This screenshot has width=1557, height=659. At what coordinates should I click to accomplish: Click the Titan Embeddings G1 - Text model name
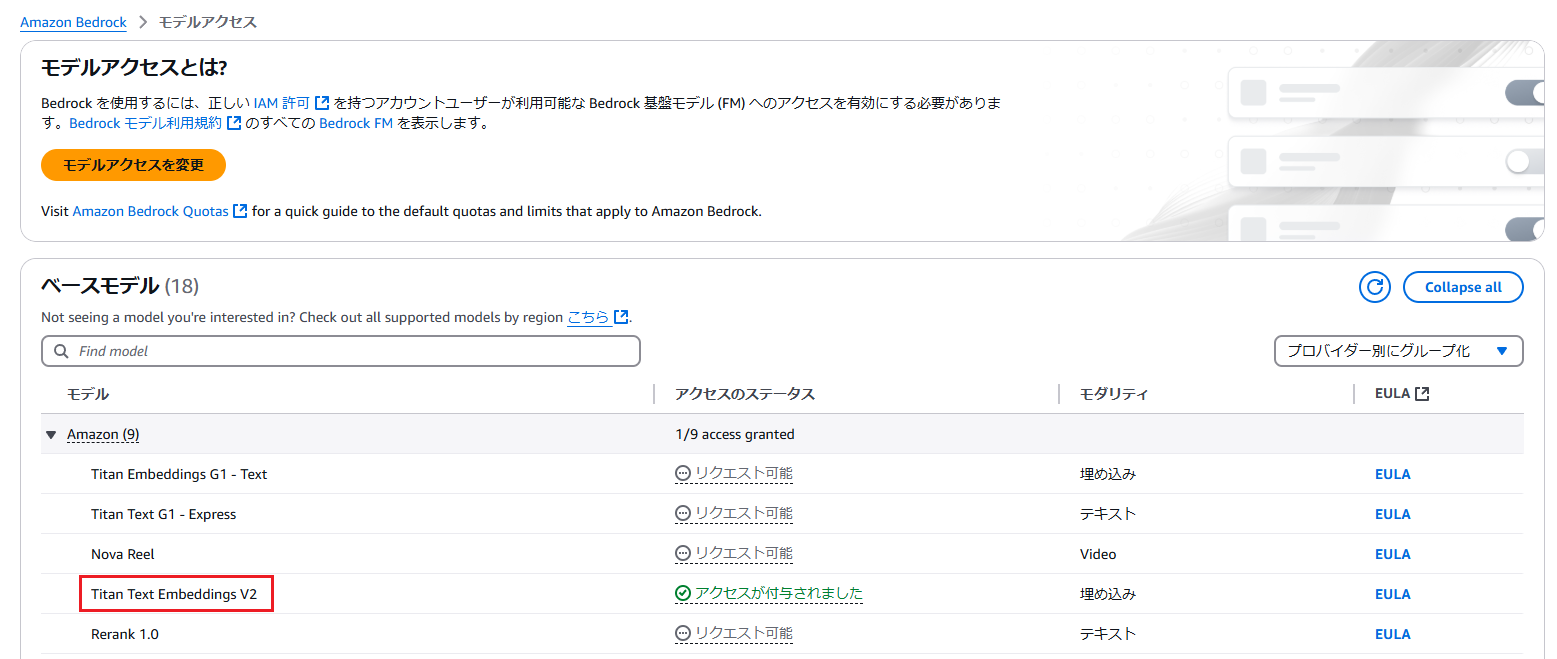pos(179,474)
